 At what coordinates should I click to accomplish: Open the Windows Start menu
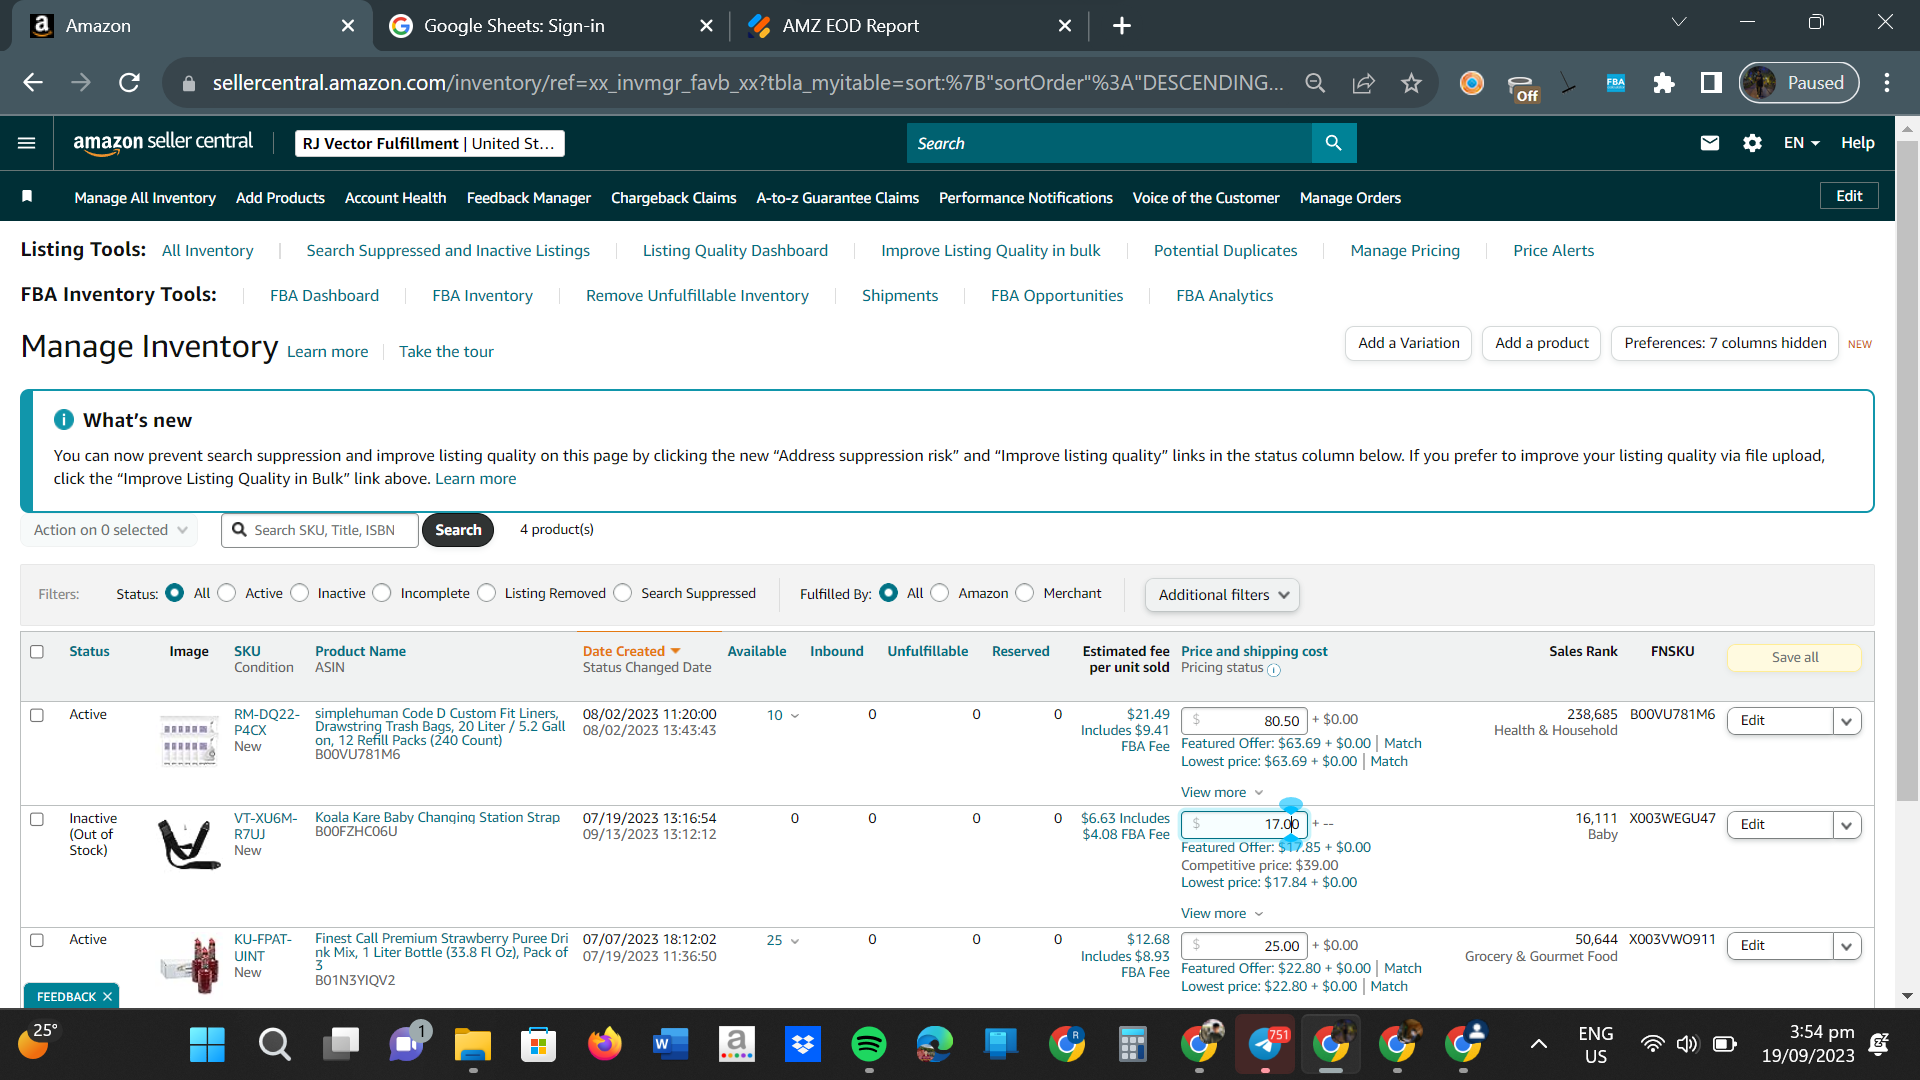(x=207, y=1045)
